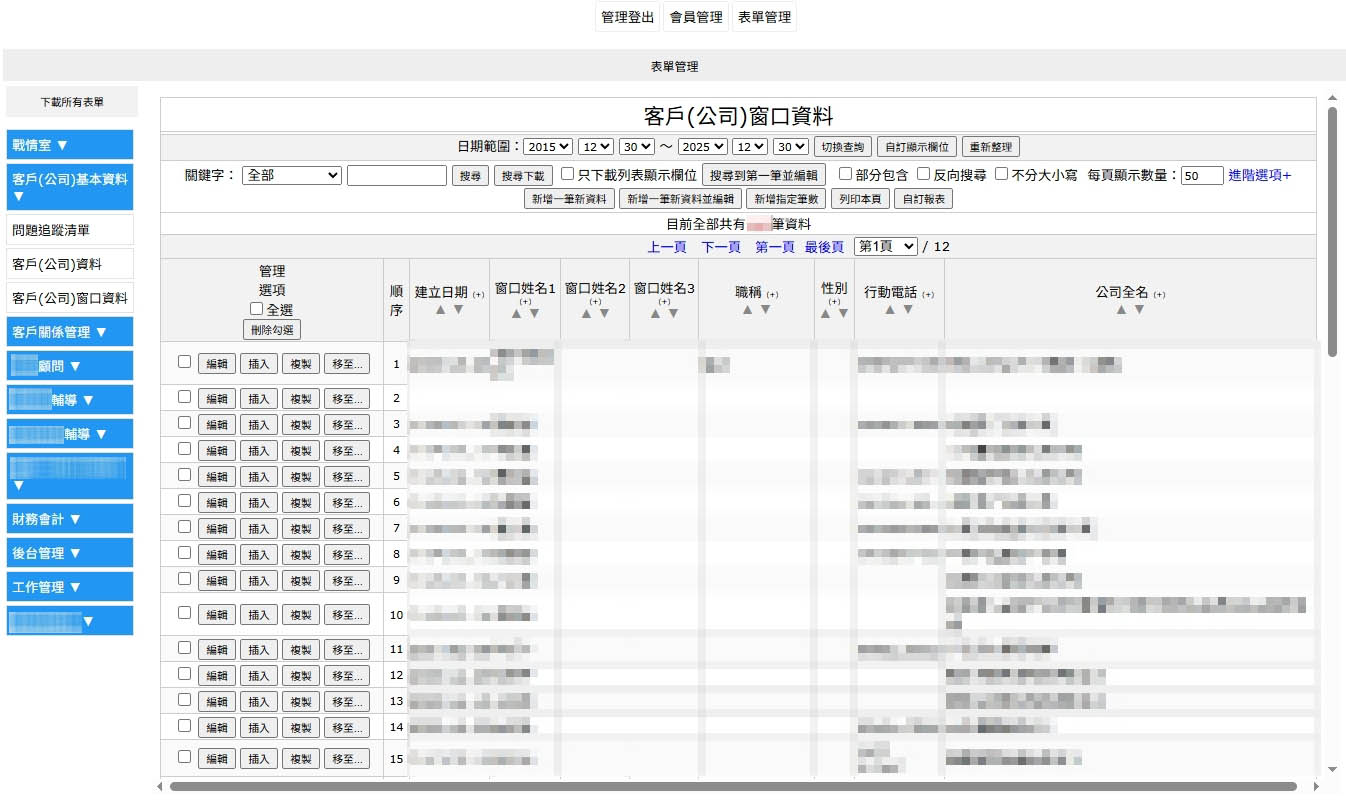Viewport: 1346px width, 803px height.
Task: Sort 窗口姓名2 ascending with up arrow
Action: click(x=586, y=314)
